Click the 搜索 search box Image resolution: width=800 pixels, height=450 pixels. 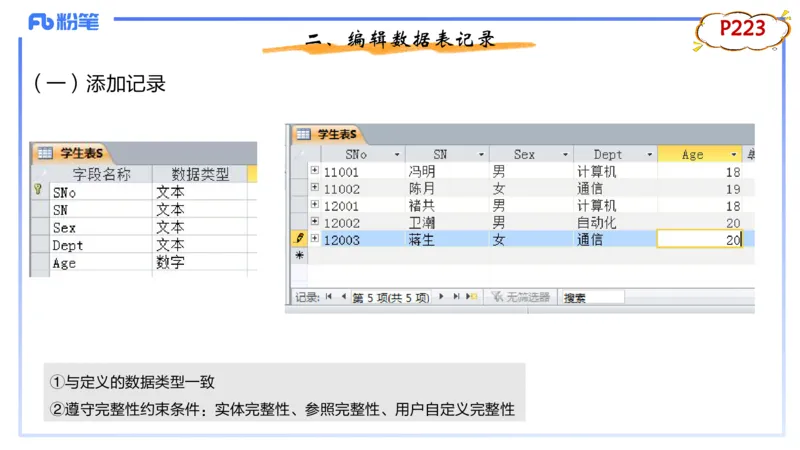(x=592, y=297)
